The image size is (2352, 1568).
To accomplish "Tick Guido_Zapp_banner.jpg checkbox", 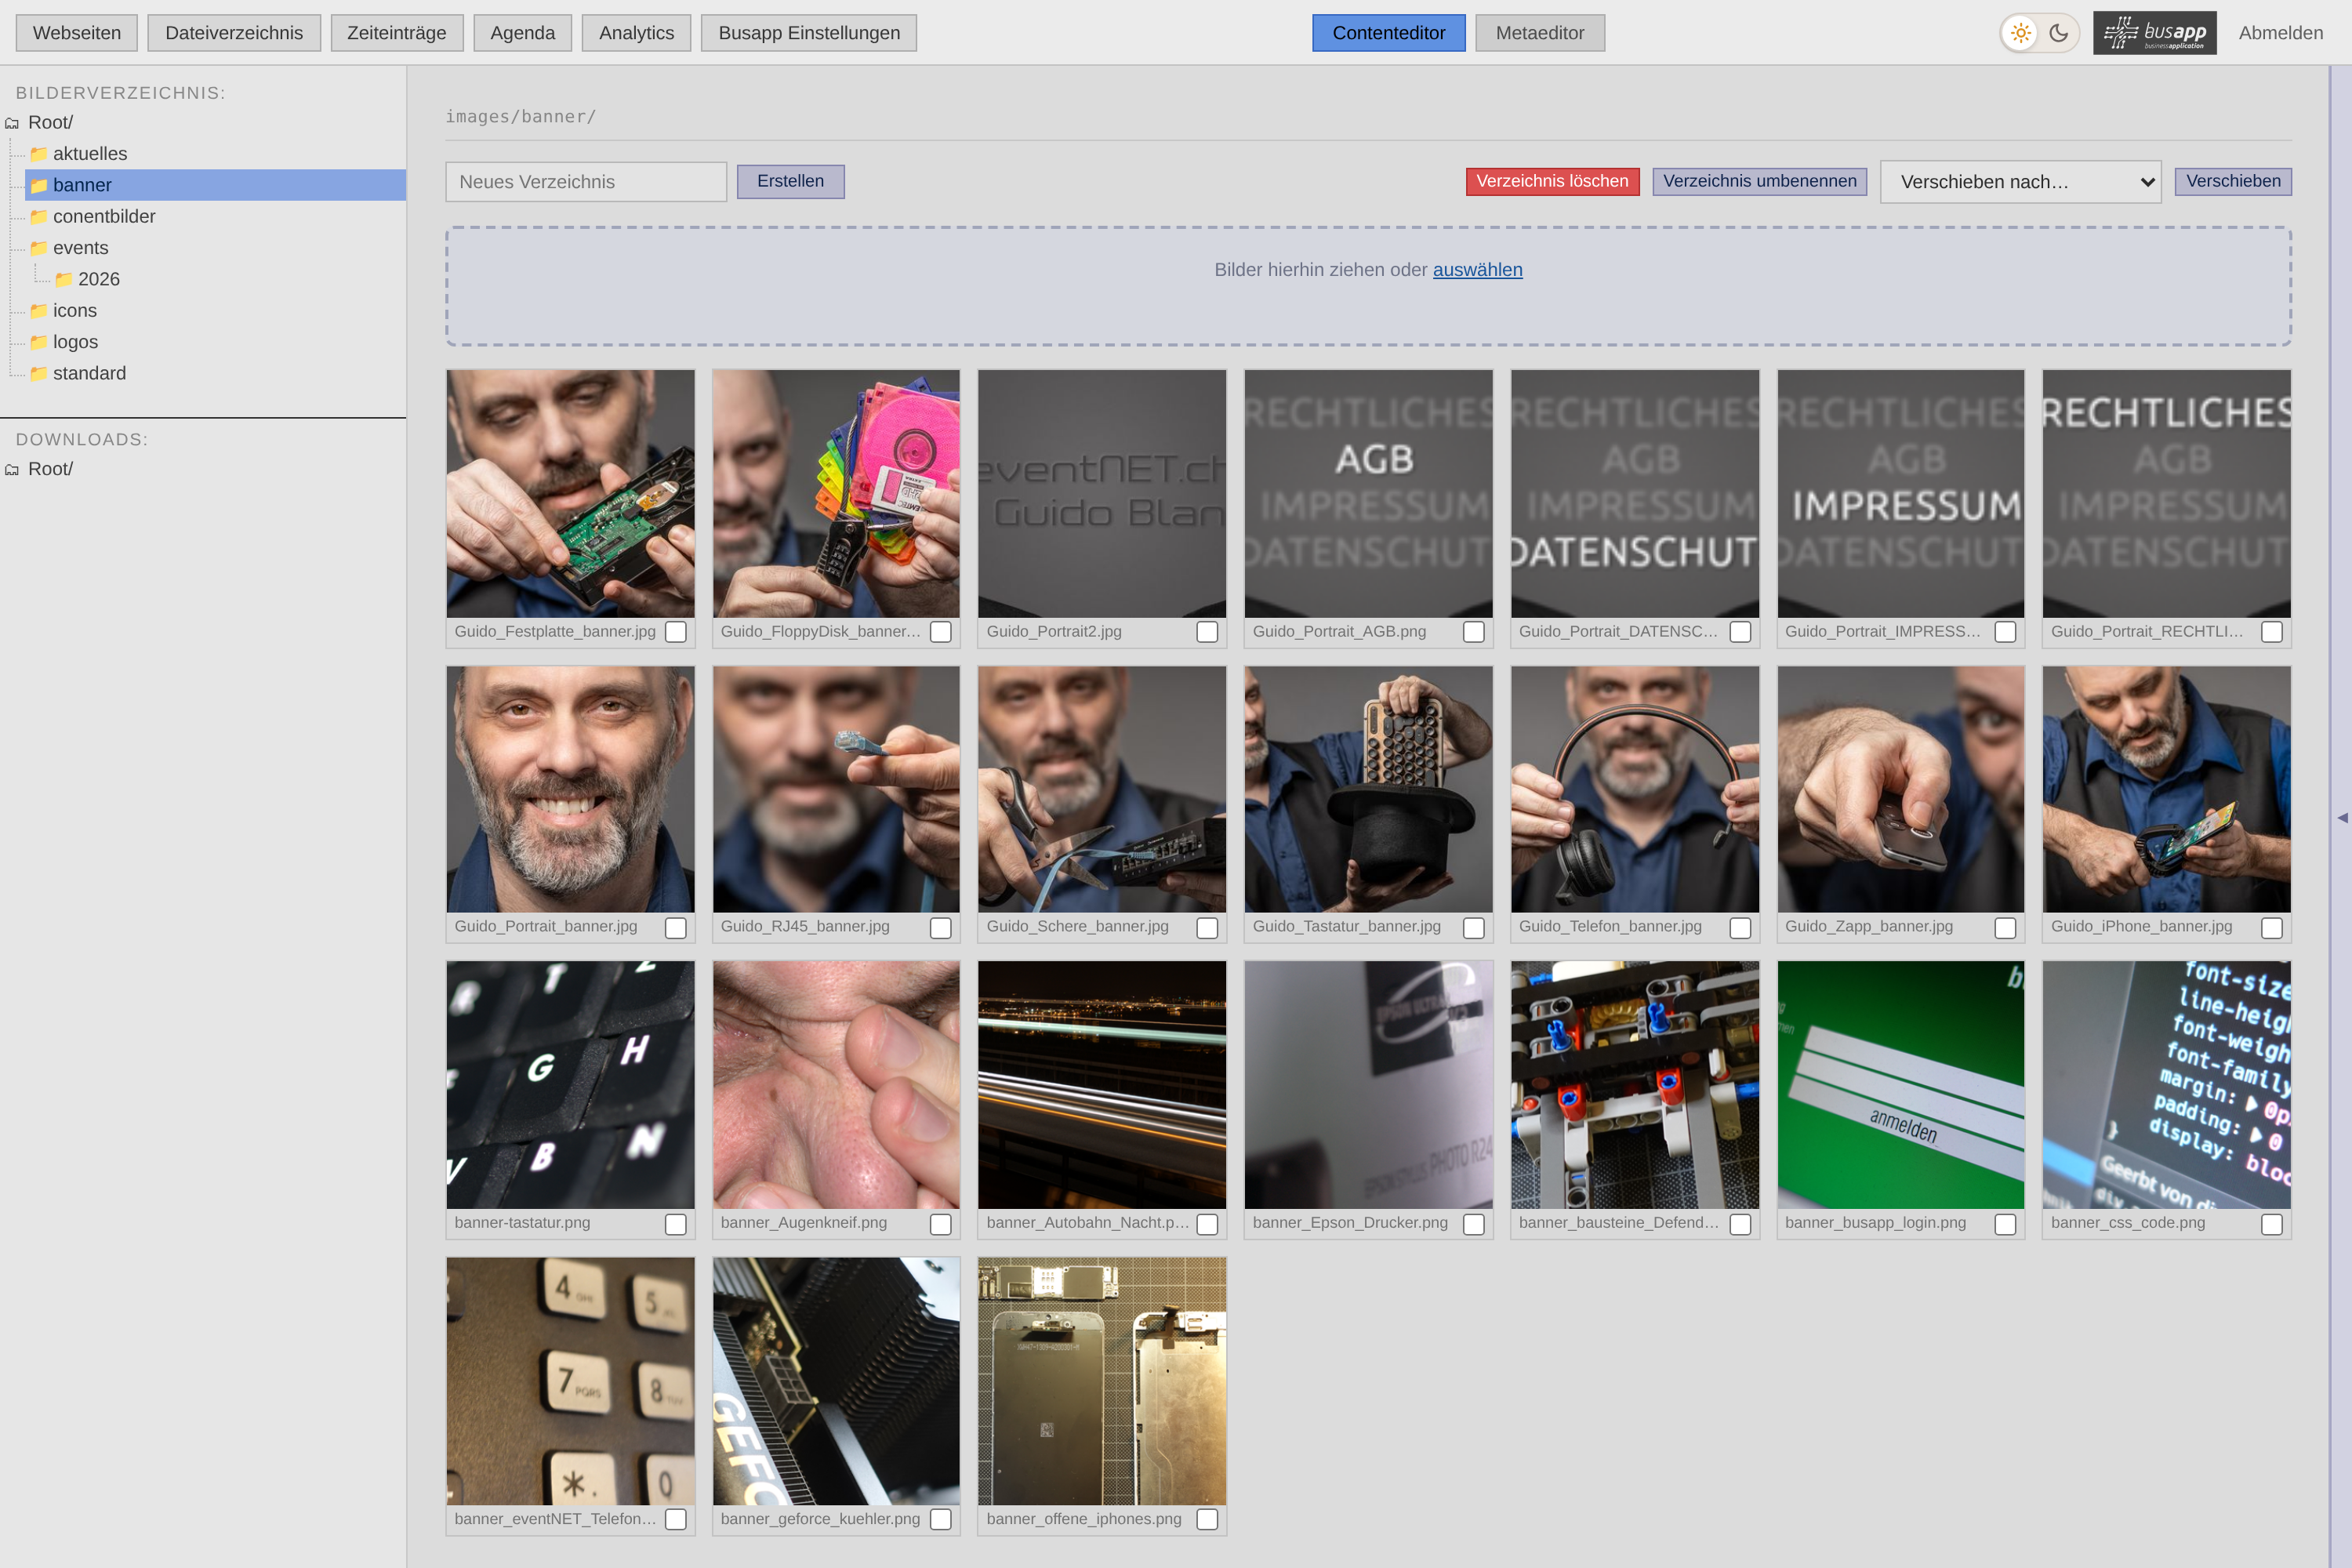I will point(2005,928).
